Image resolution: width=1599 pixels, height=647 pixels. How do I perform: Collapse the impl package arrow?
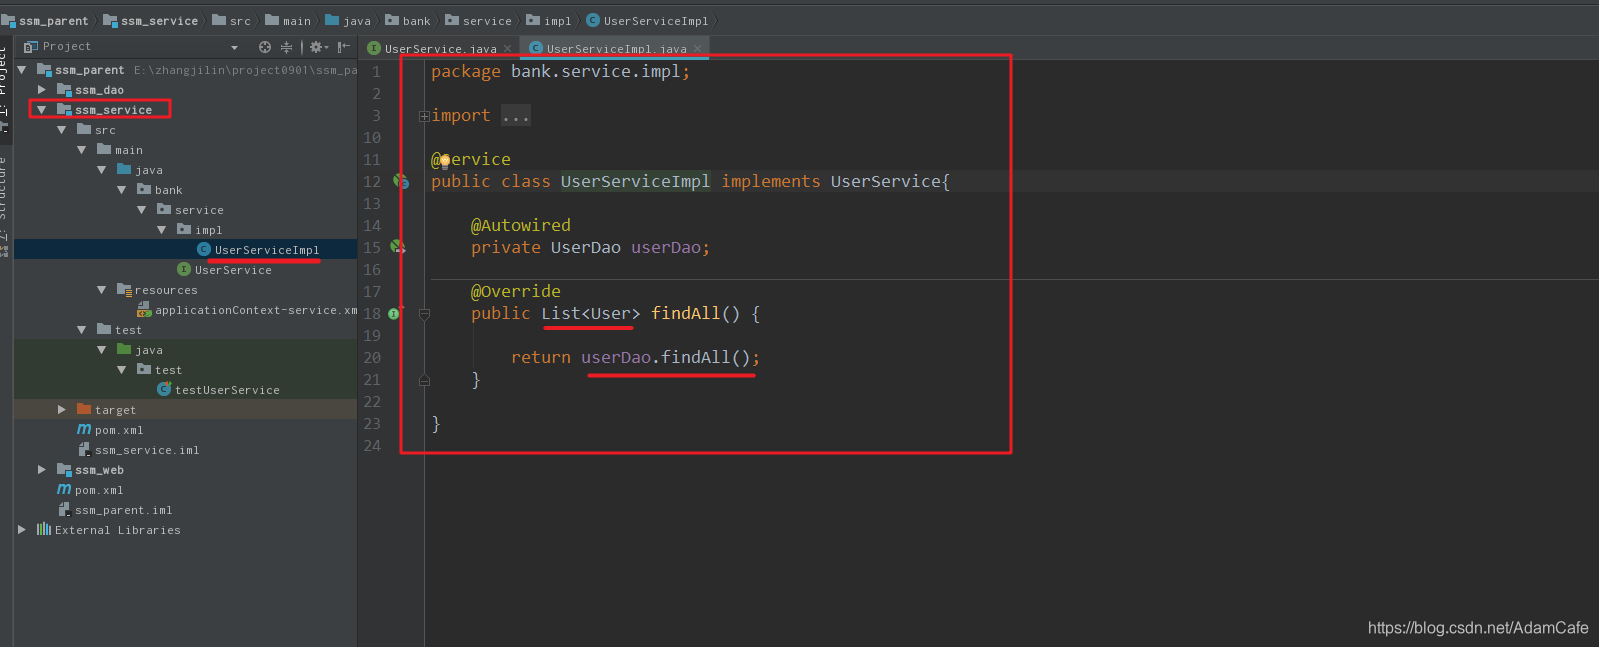tap(162, 230)
